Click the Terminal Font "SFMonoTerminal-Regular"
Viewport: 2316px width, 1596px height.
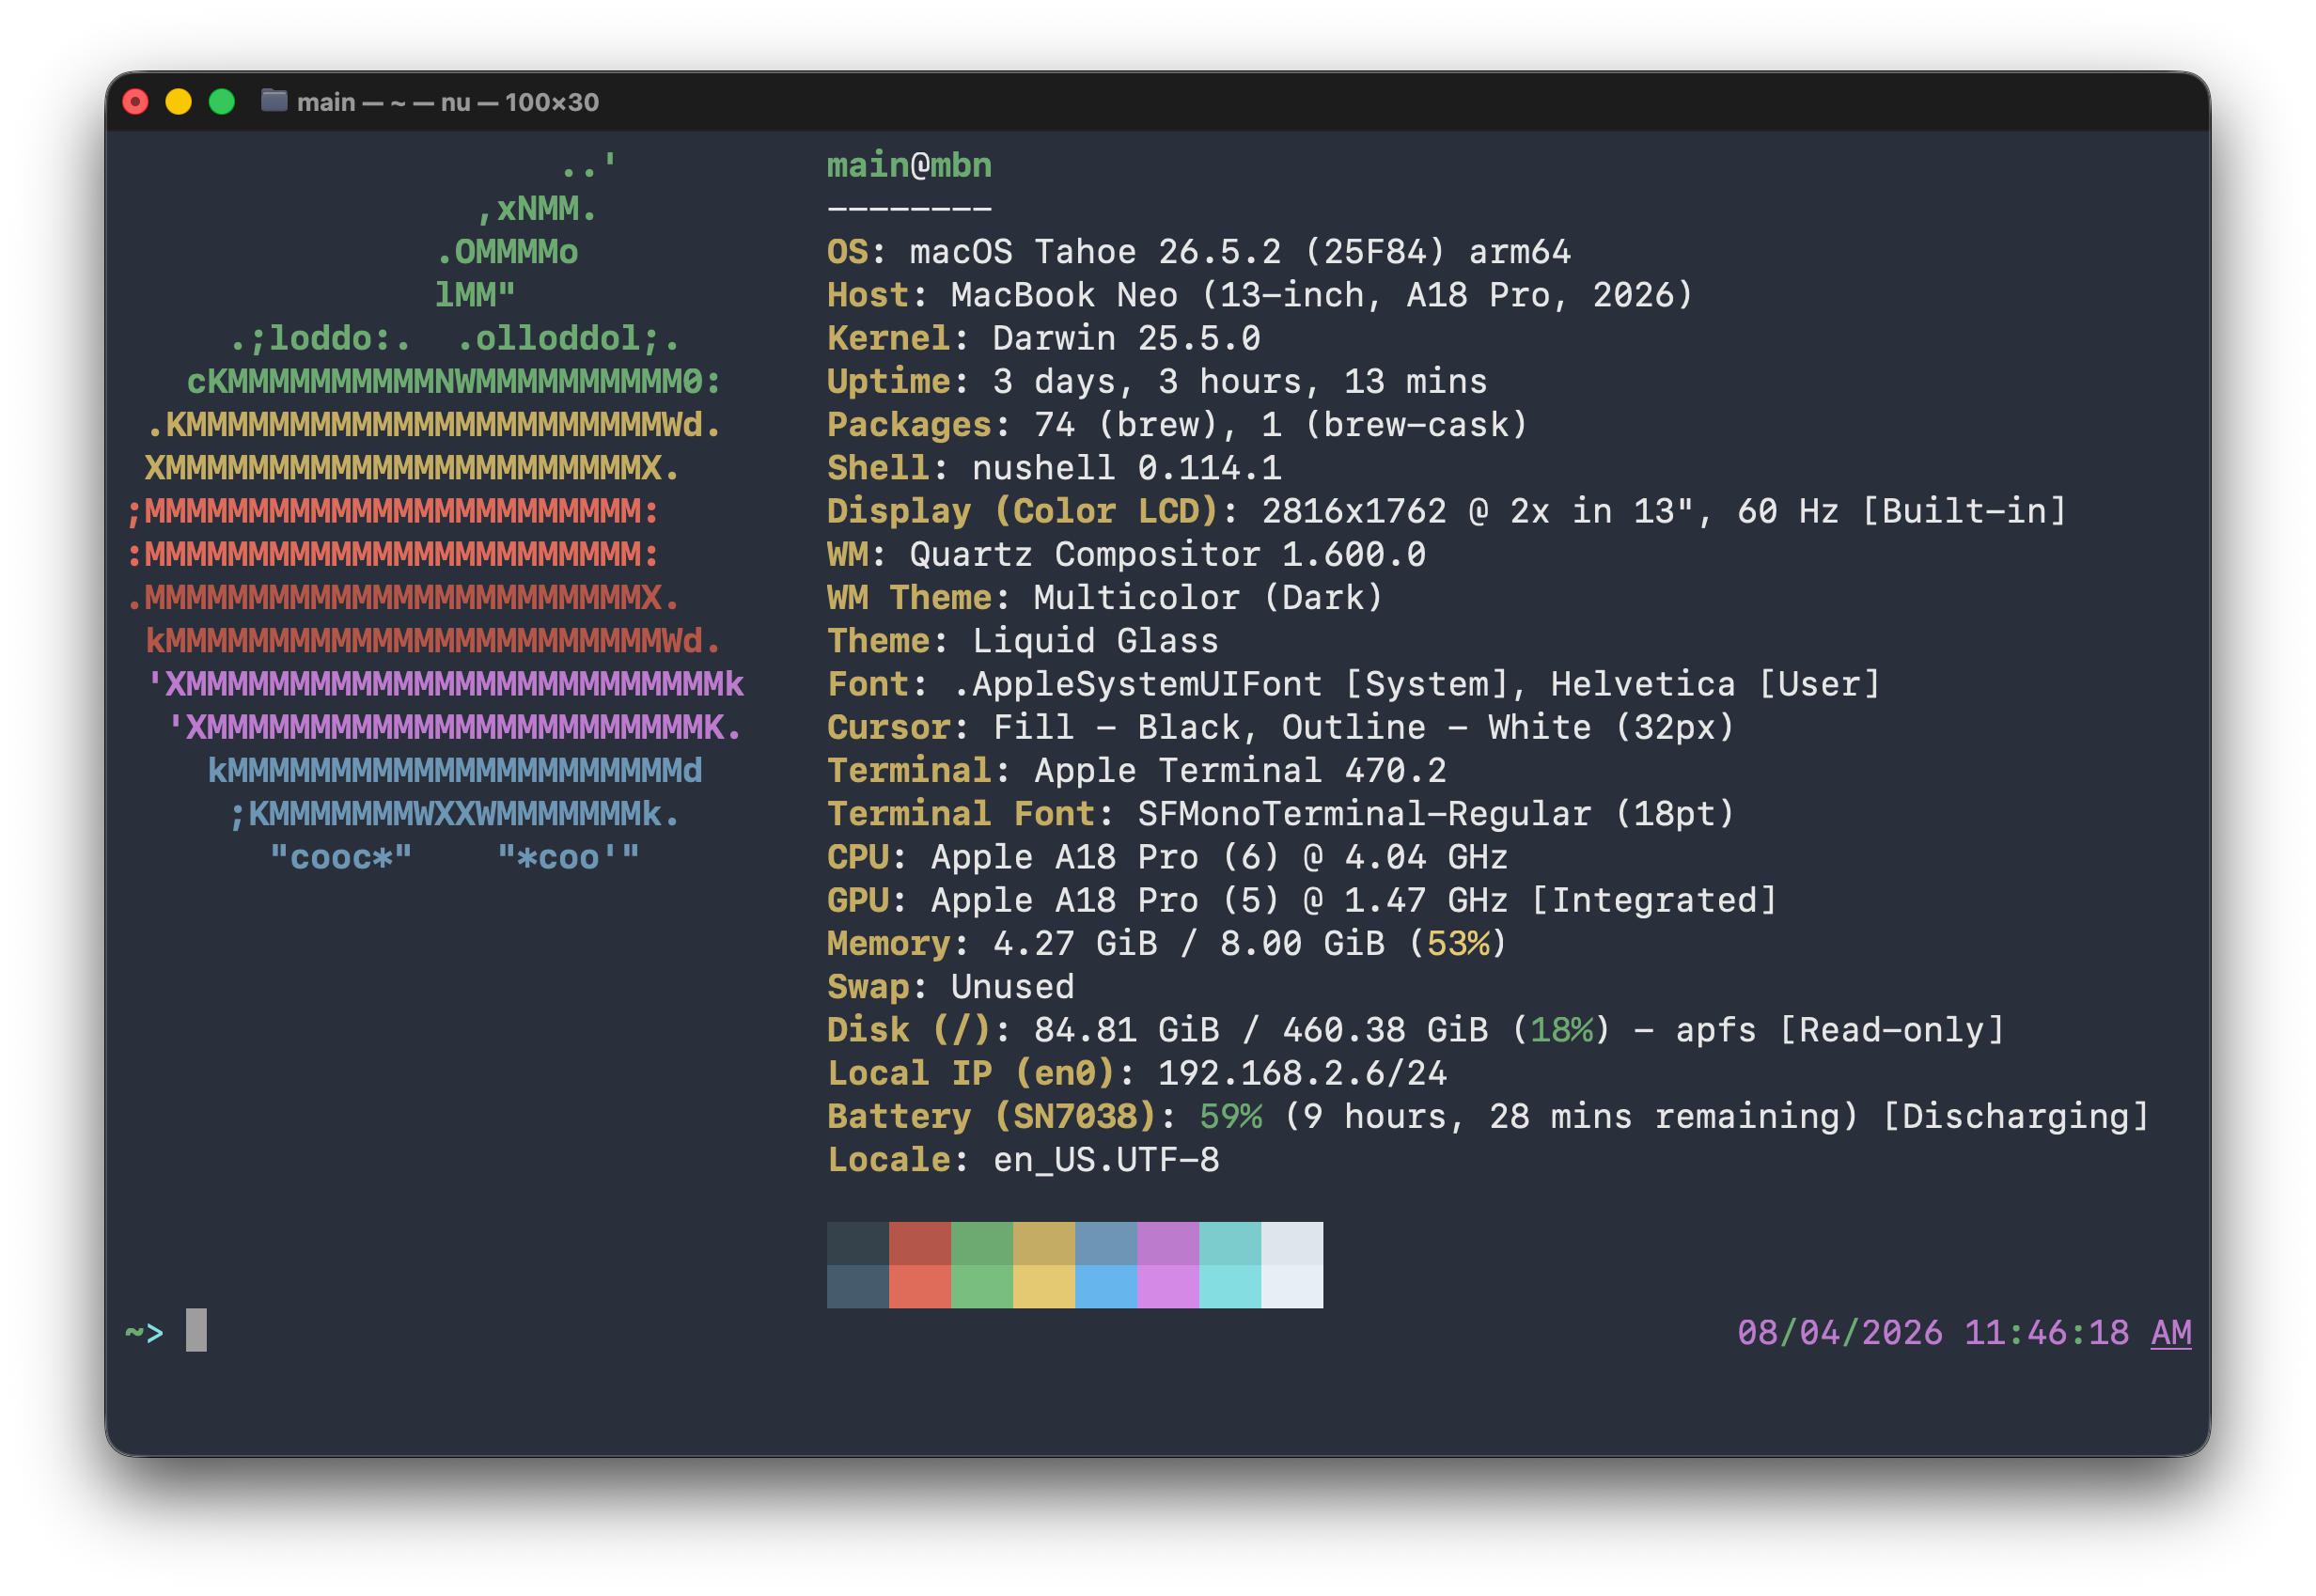point(1364,813)
